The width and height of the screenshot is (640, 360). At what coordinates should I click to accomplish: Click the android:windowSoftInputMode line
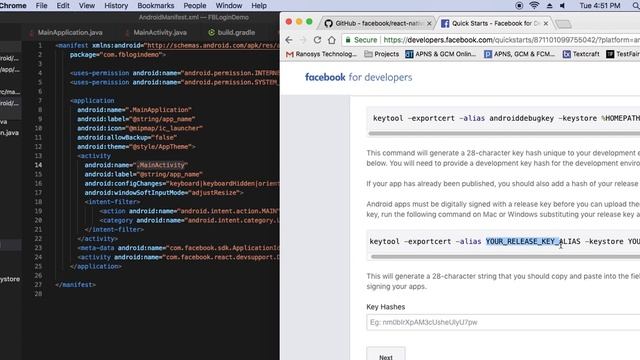tap(164, 193)
